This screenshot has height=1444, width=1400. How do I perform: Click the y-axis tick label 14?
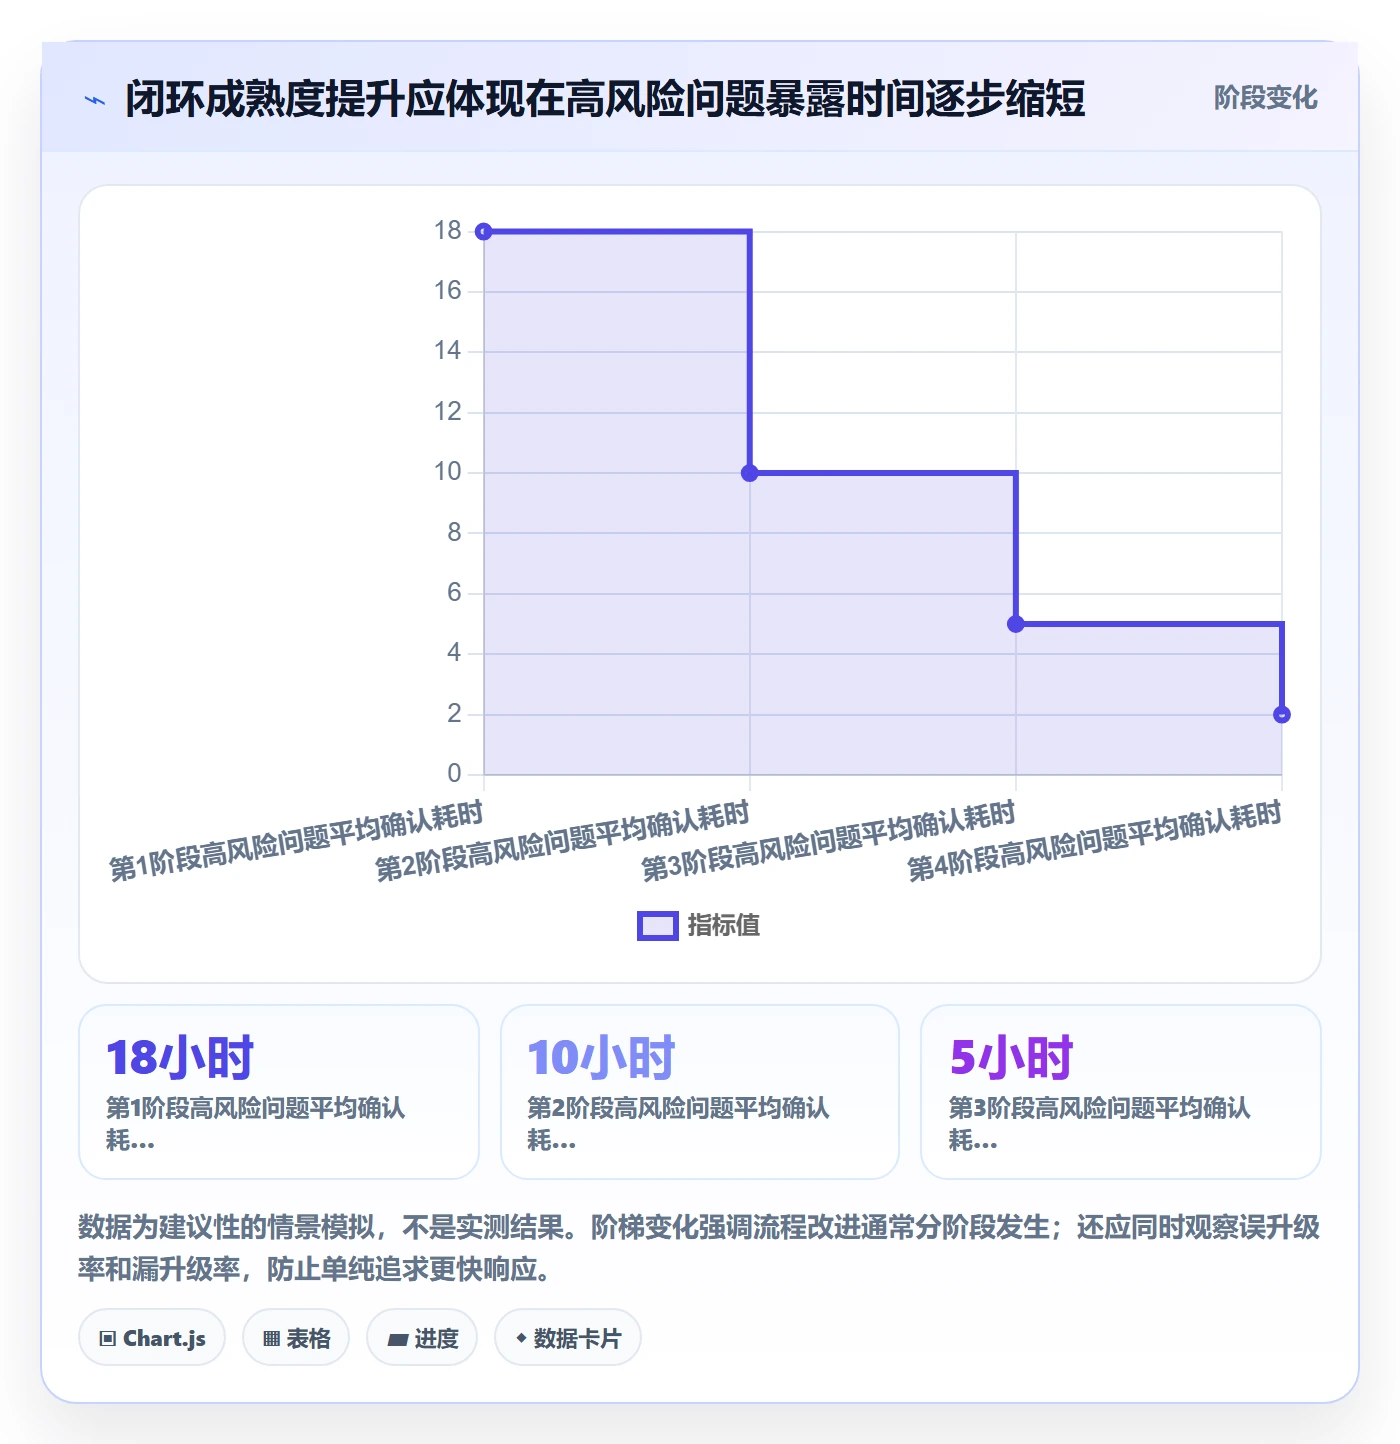[448, 351]
